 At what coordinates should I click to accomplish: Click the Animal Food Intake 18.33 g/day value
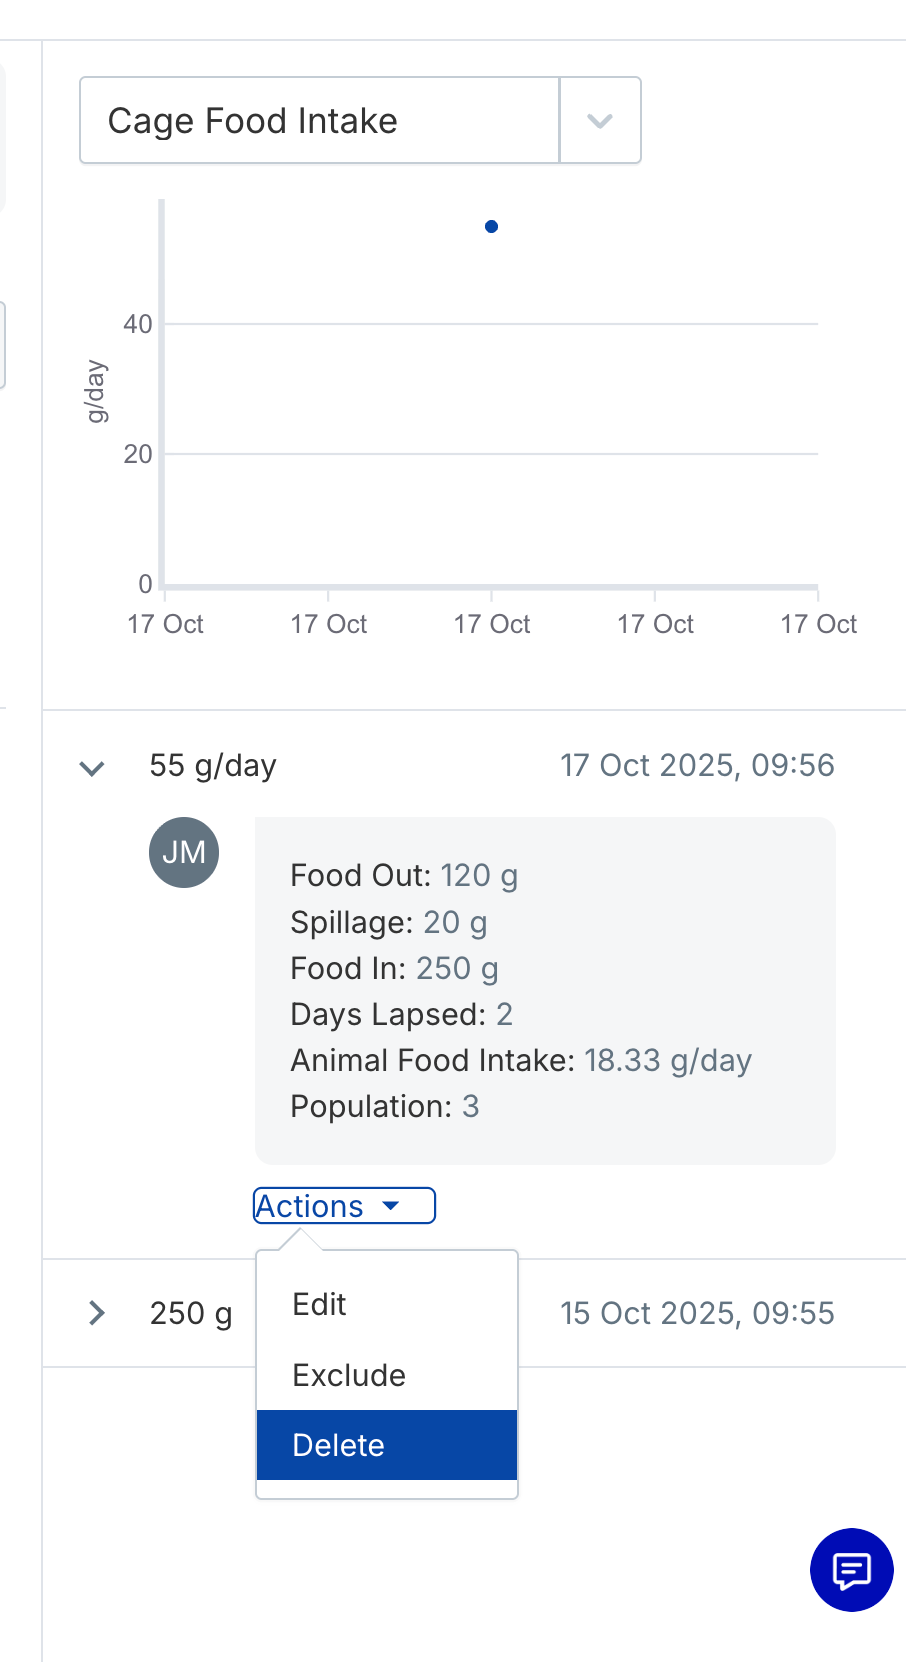tap(667, 1060)
